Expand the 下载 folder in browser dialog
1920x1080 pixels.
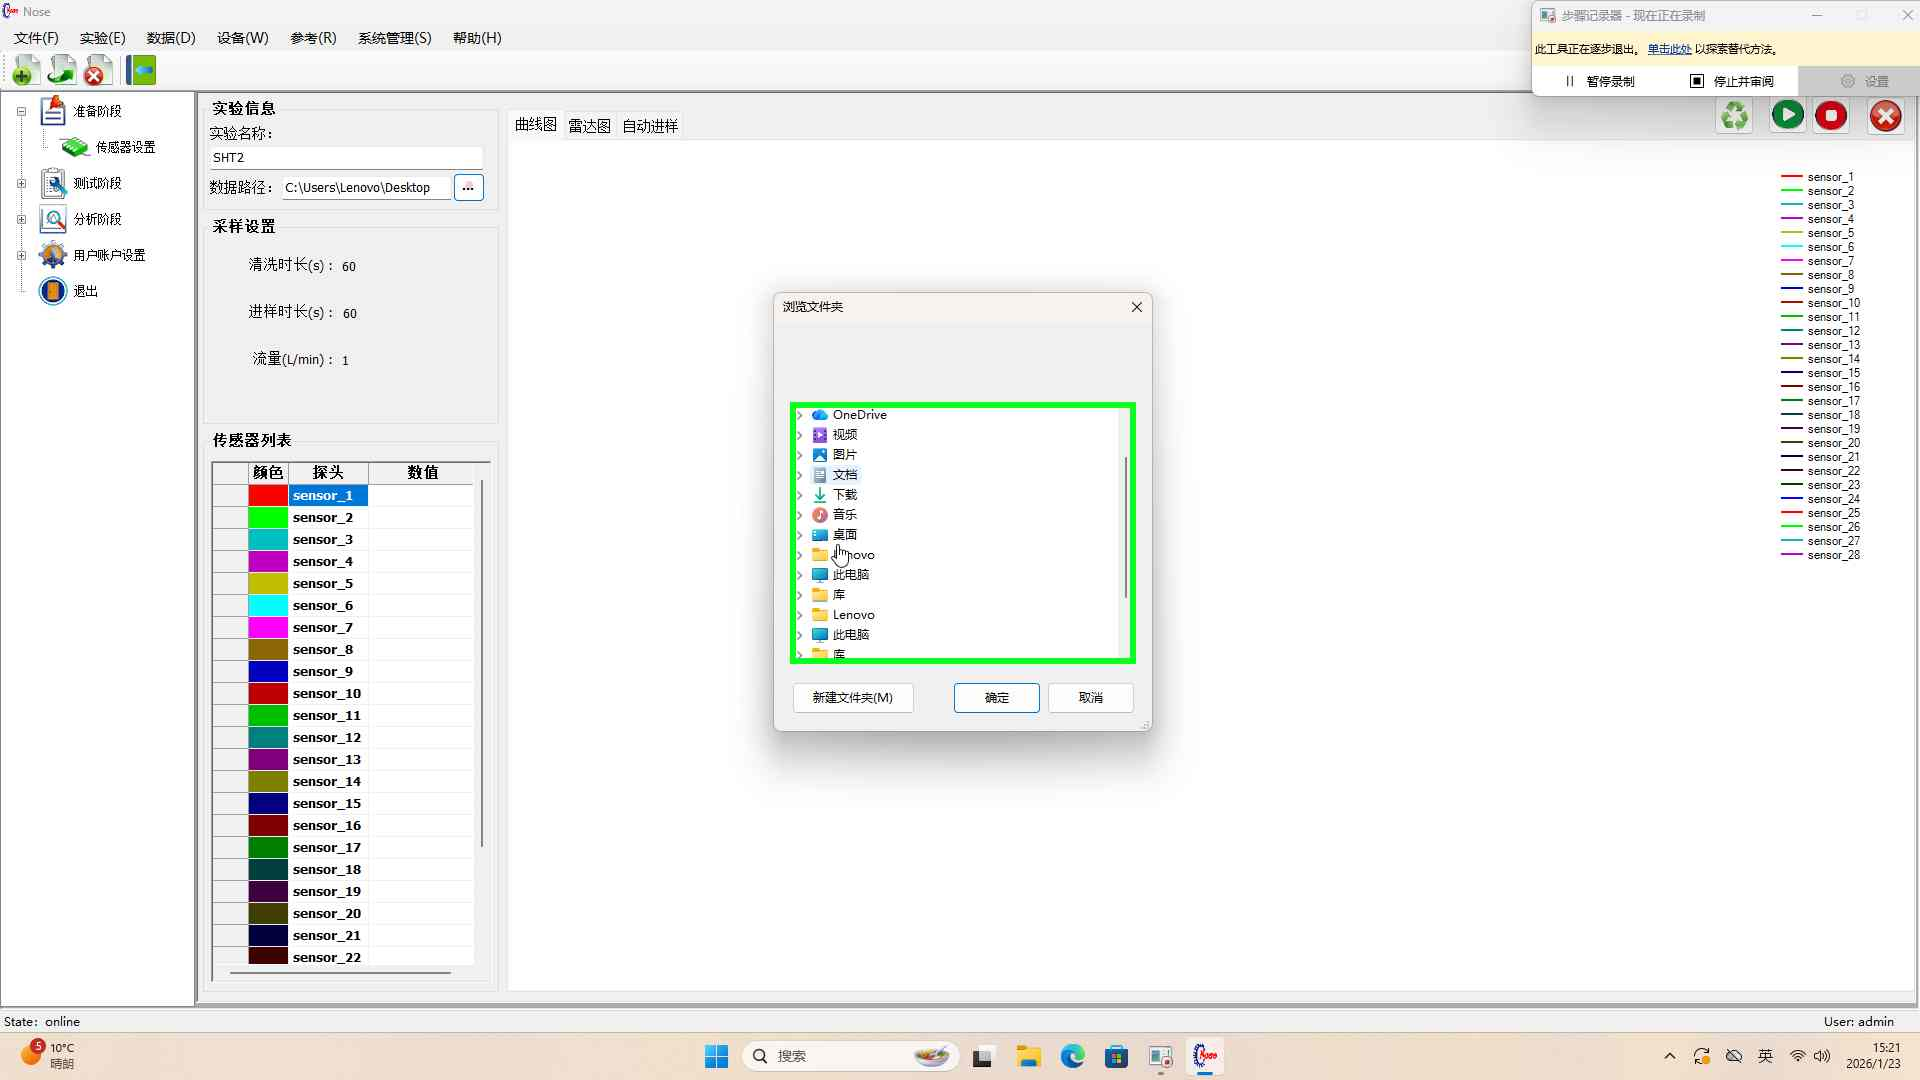(x=799, y=495)
